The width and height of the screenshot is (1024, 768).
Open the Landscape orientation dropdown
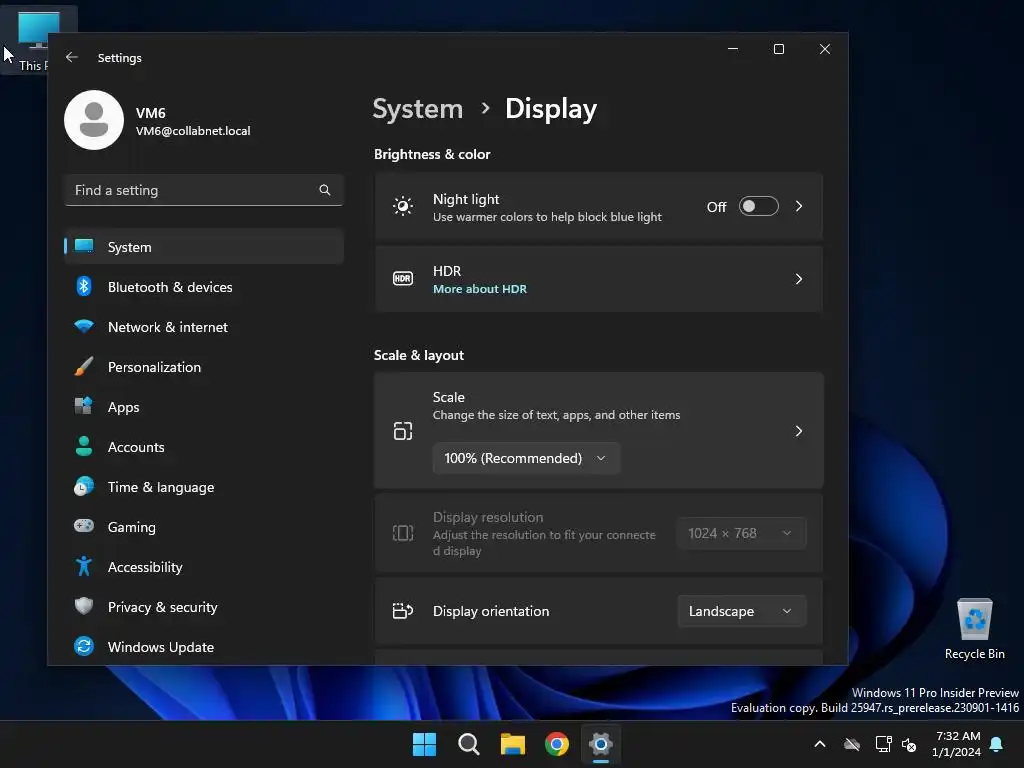click(741, 611)
